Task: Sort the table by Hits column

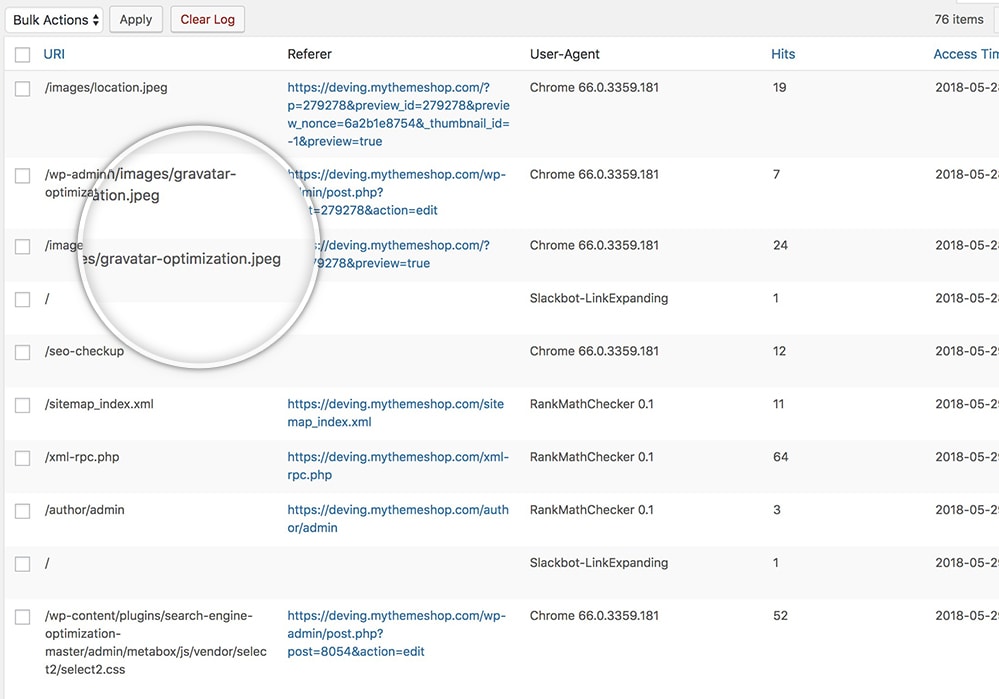Action: coord(783,54)
